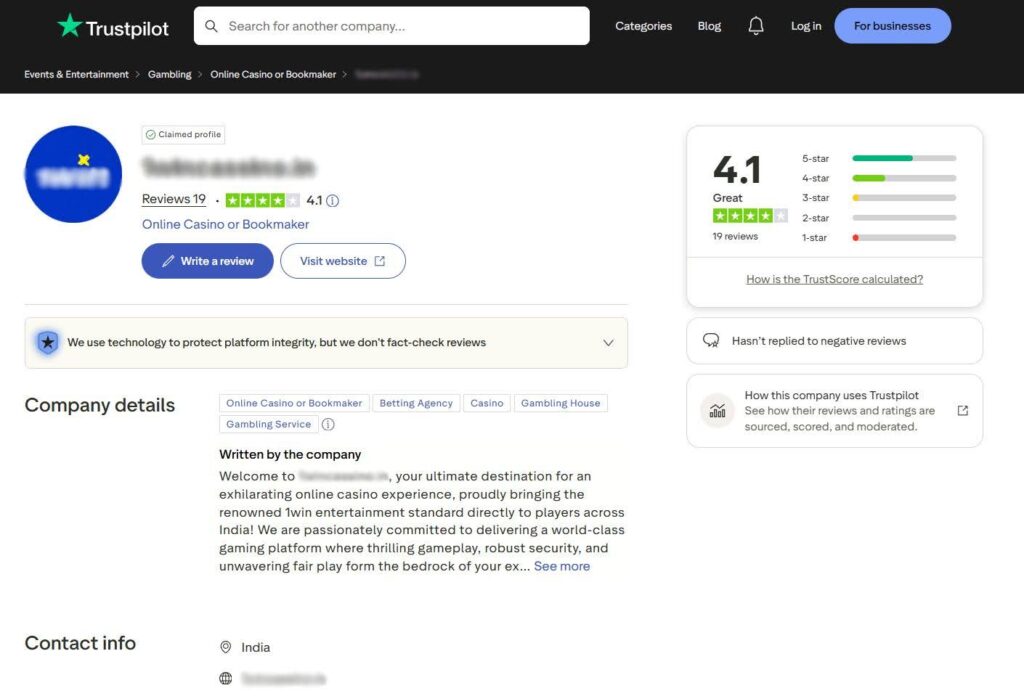
Task: Open the notifications bell icon
Action: point(756,26)
